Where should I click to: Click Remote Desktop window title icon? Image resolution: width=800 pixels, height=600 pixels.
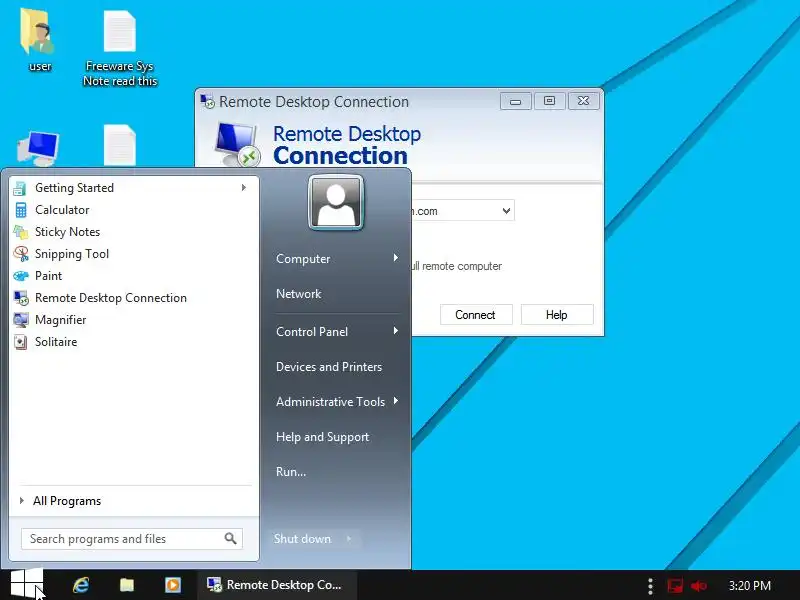[x=207, y=101]
